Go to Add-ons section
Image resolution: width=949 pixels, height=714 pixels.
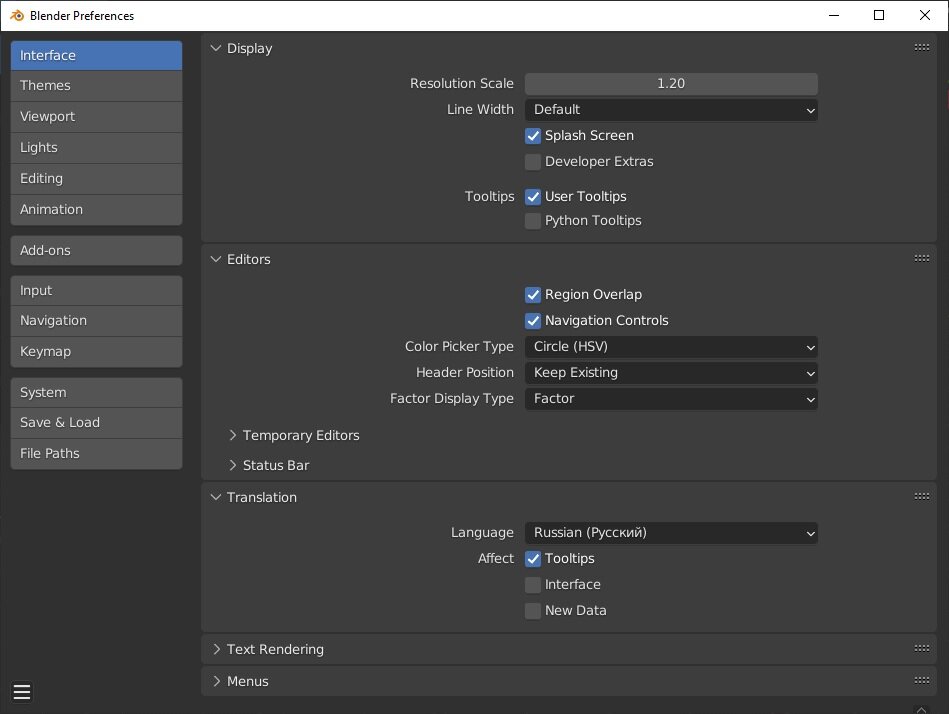click(x=96, y=251)
